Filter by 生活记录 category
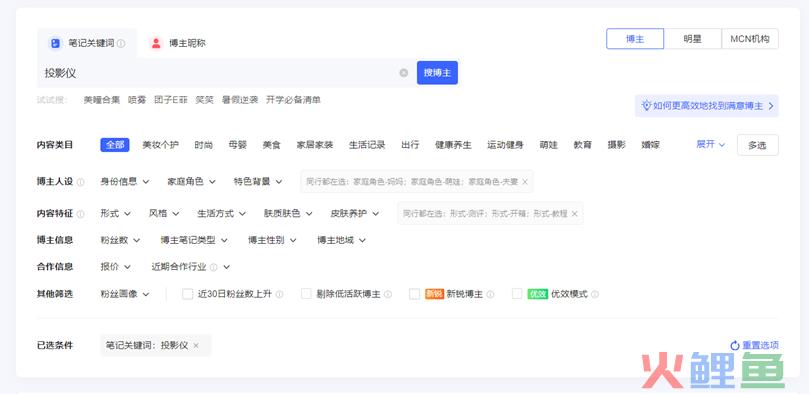This screenshot has height=394, width=809. [367, 145]
